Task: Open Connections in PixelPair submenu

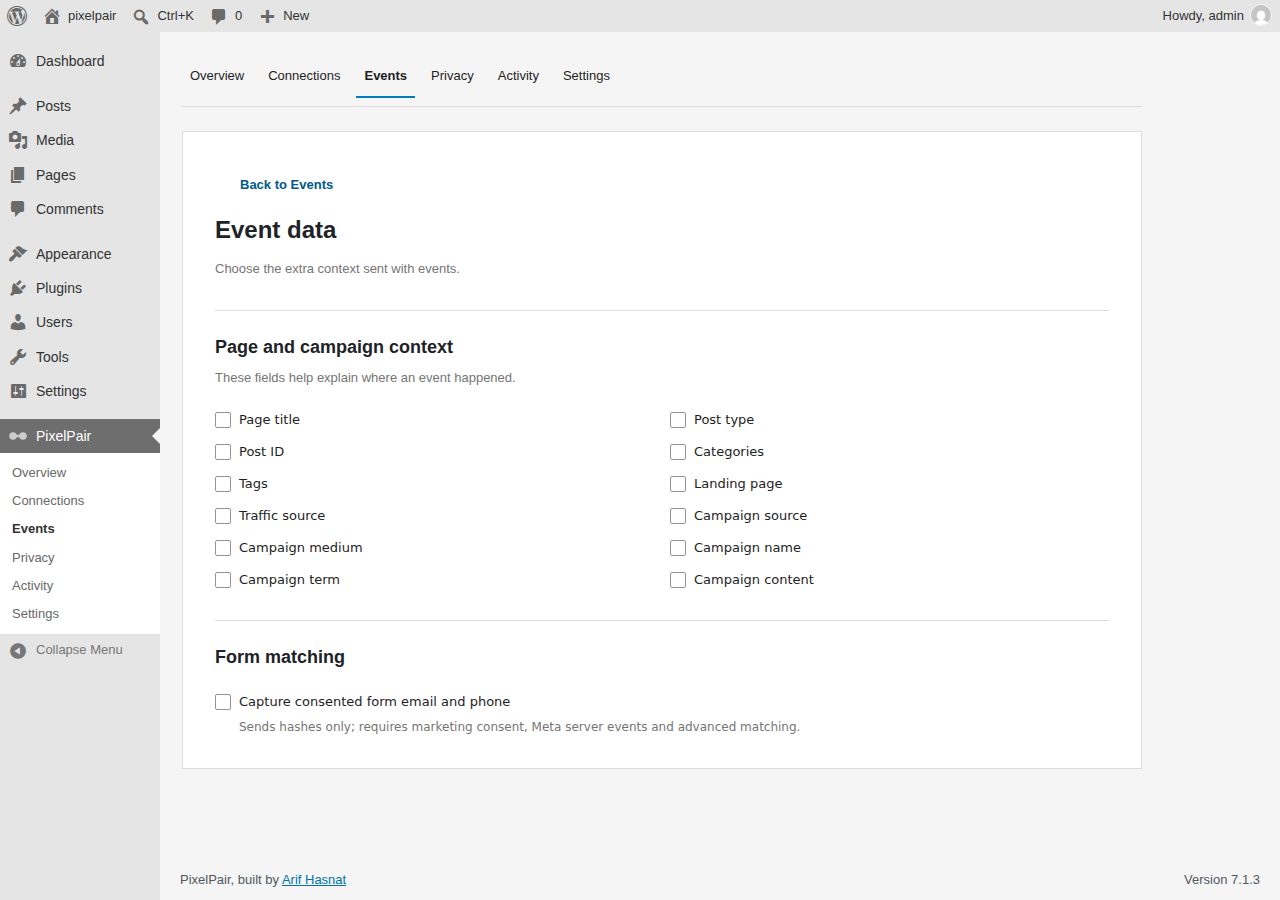Action: 80,501
